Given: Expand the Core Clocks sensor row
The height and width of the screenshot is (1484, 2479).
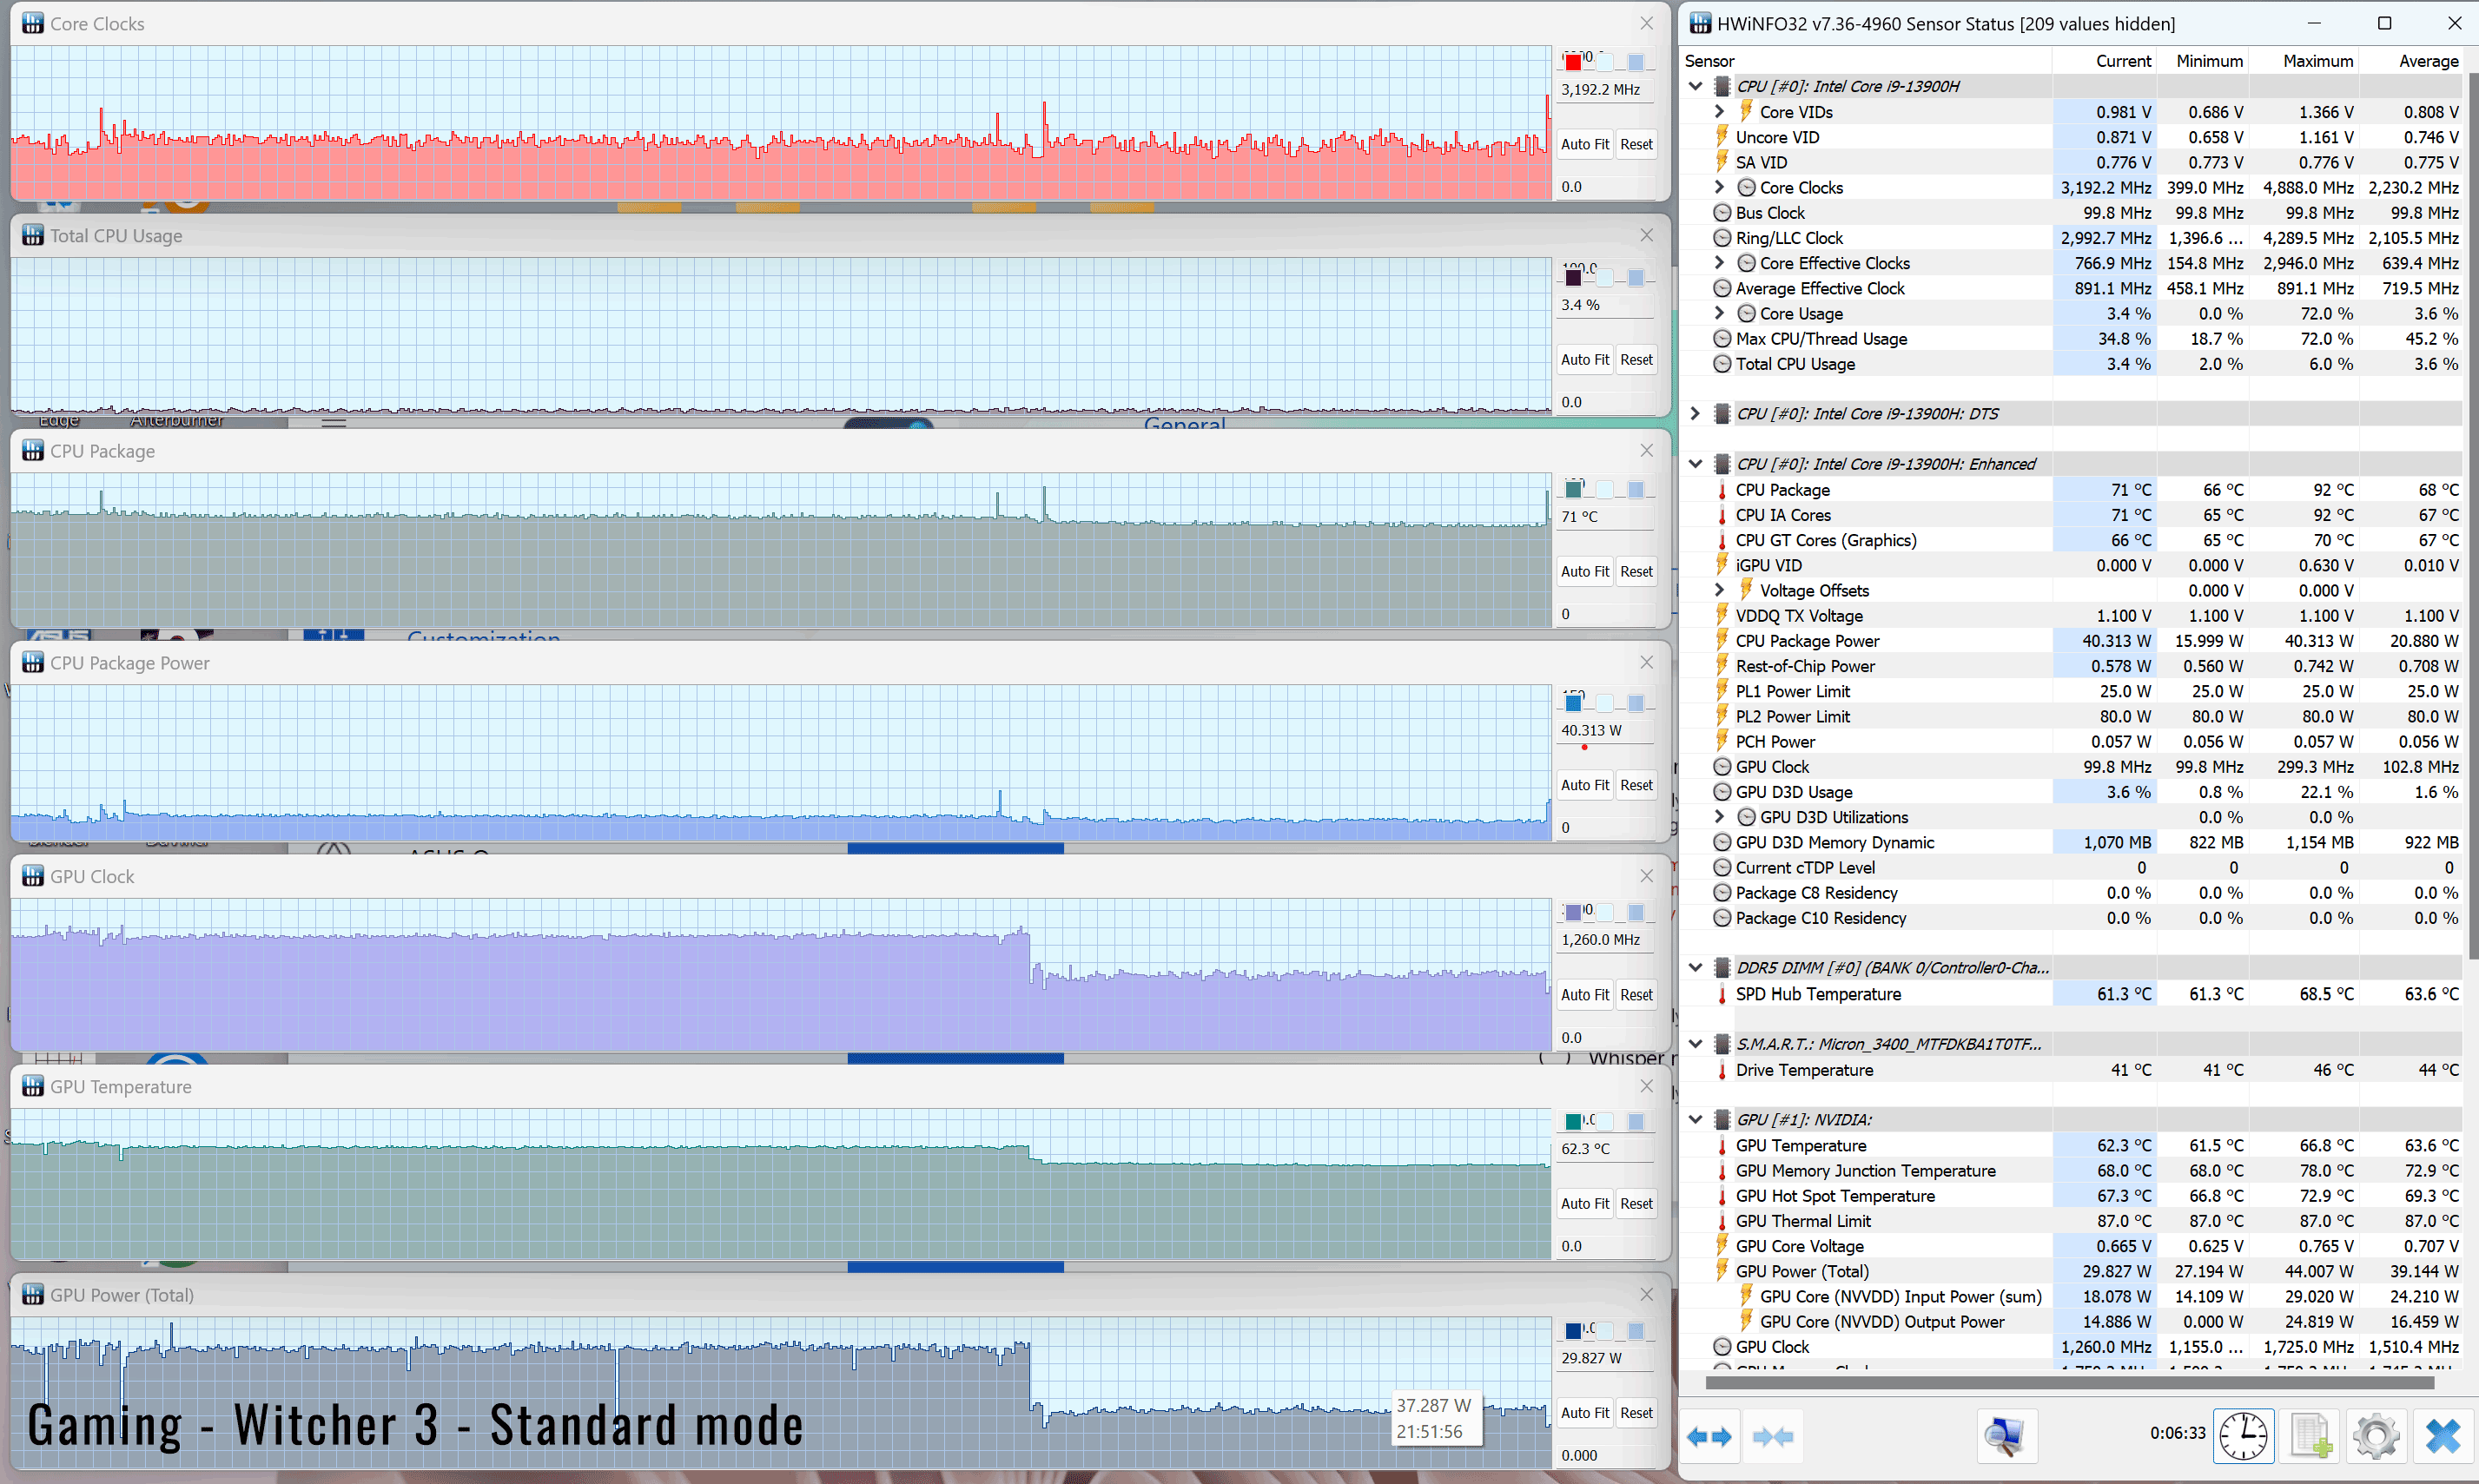Looking at the screenshot, I should pyautogui.click(x=1719, y=187).
